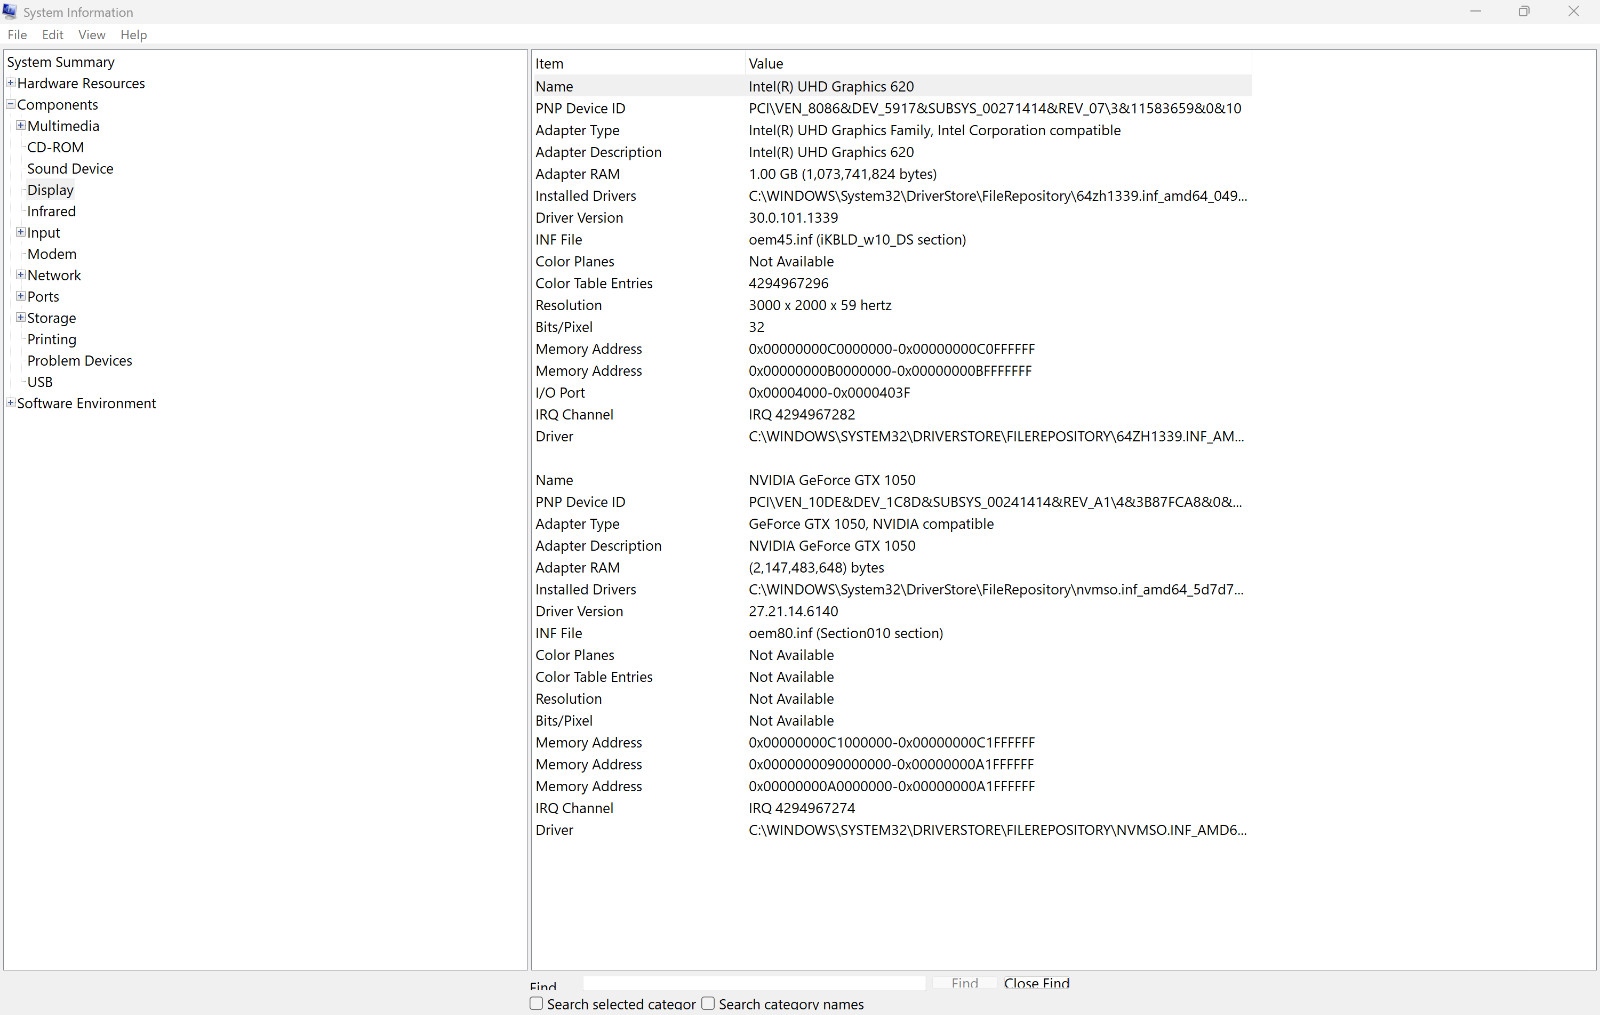Click the 4294967296 Color Table Entries value
Screen dimensions: 1600x1015
pos(789,284)
